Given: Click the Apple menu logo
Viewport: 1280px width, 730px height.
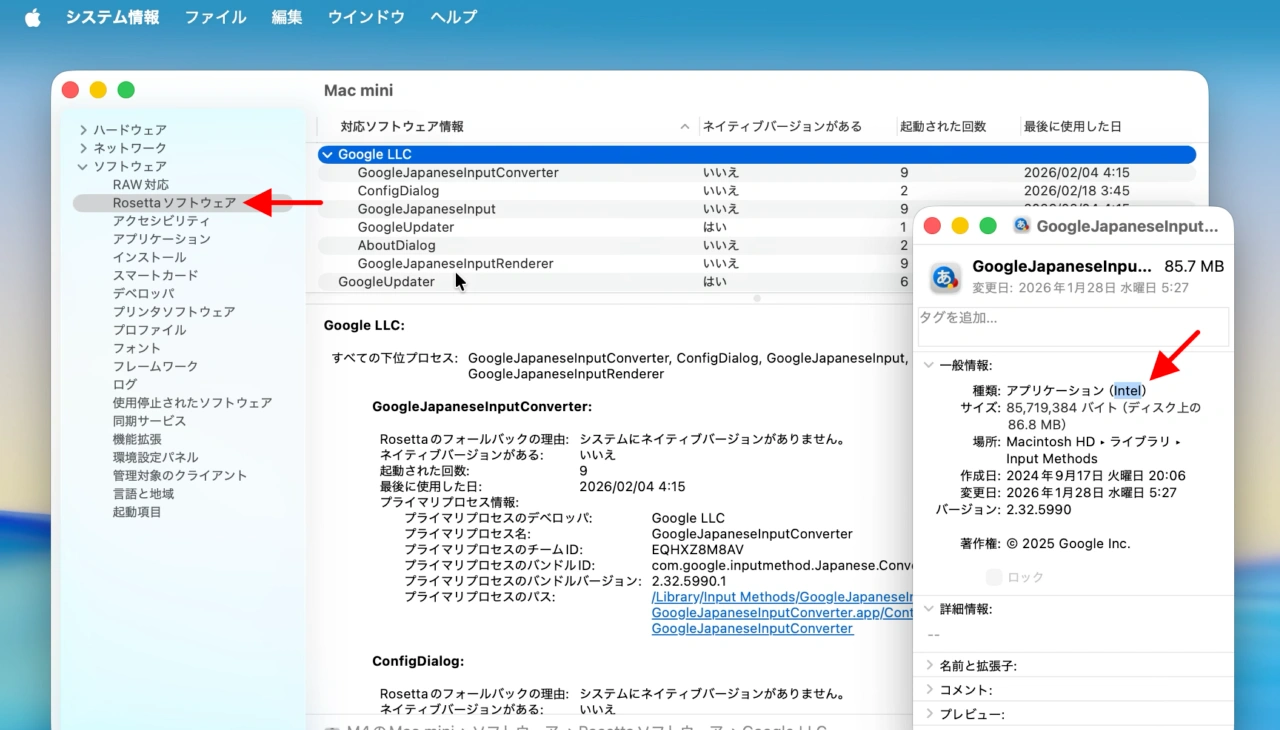Looking at the screenshot, I should point(31,16).
